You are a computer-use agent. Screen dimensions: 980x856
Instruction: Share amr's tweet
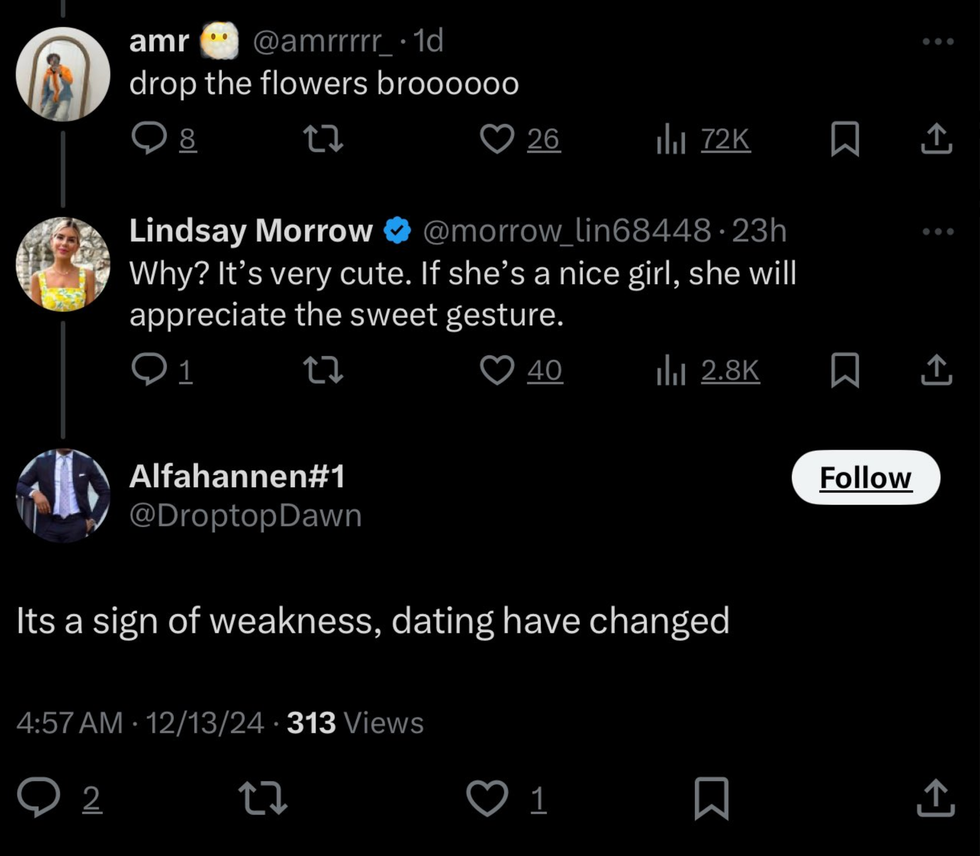click(936, 140)
